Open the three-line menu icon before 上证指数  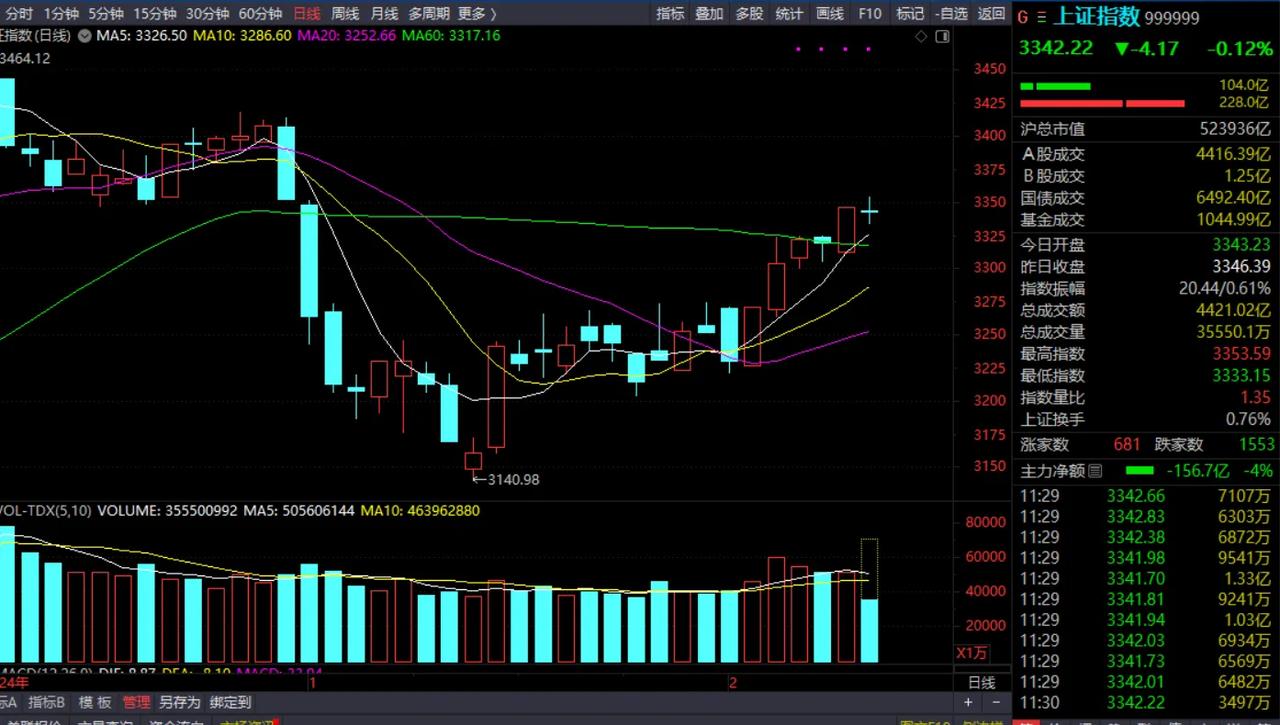(x=1042, y=17)
